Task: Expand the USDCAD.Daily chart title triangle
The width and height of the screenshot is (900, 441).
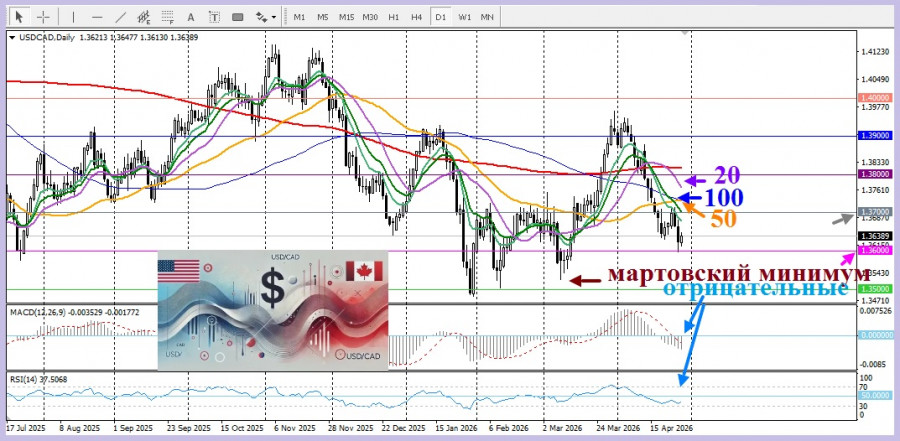Action: coord(11,37)
